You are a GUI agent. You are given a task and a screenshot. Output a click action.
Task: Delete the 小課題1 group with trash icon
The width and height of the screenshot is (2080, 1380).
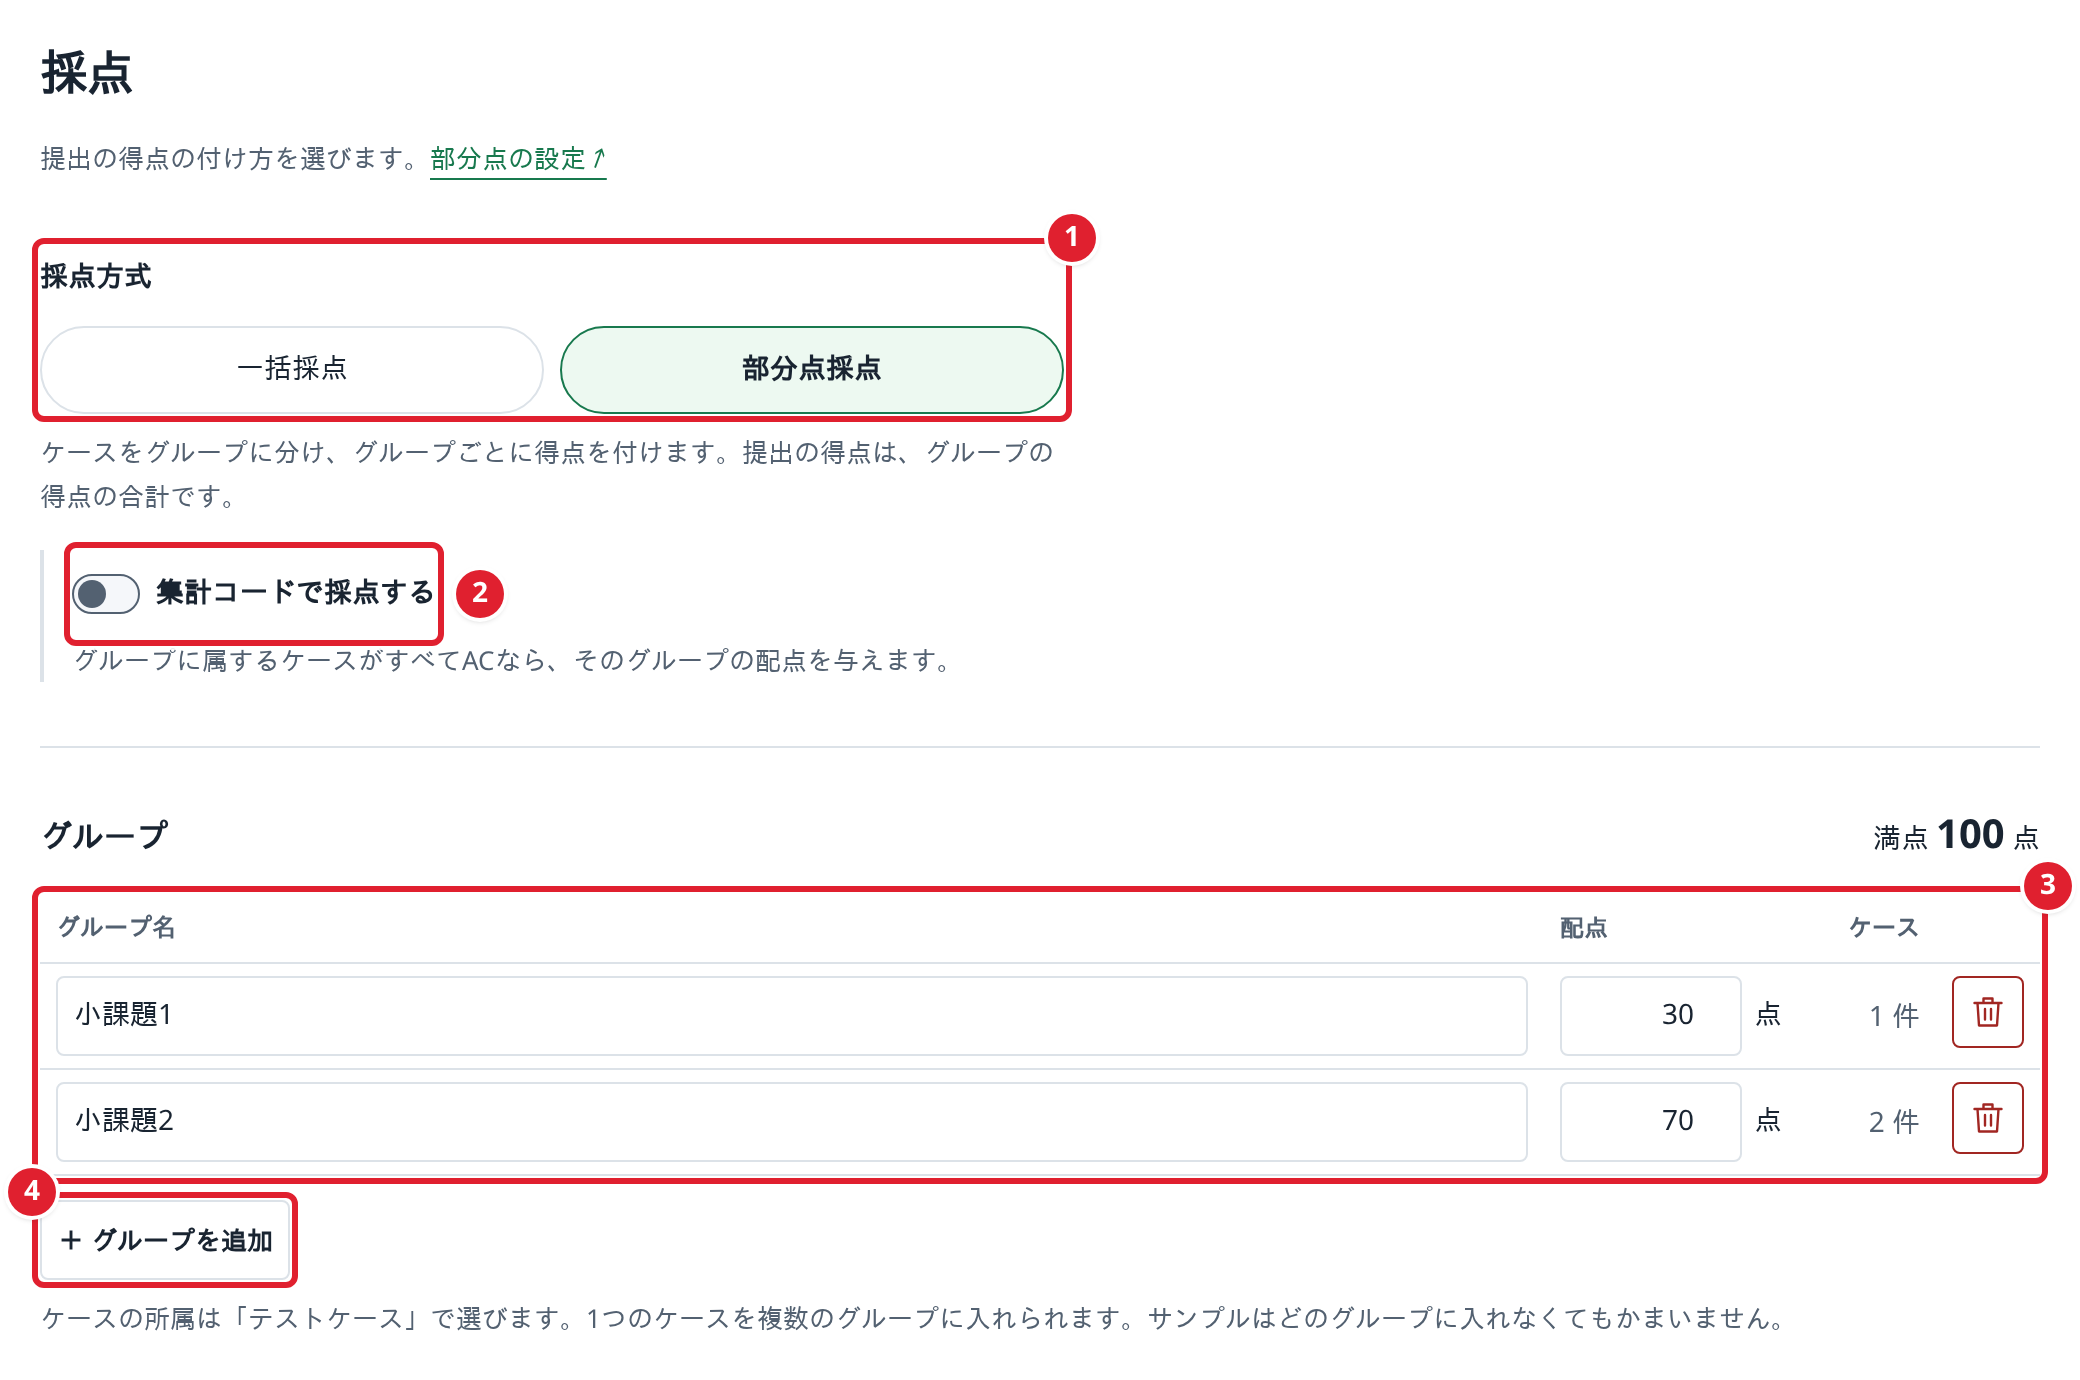point(1987,1012)
